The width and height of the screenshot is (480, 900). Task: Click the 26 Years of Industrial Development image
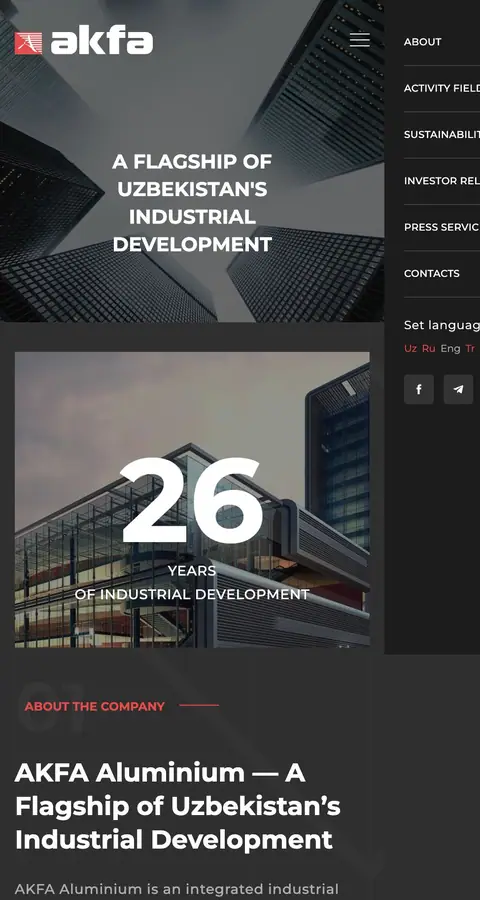(192, 499)
